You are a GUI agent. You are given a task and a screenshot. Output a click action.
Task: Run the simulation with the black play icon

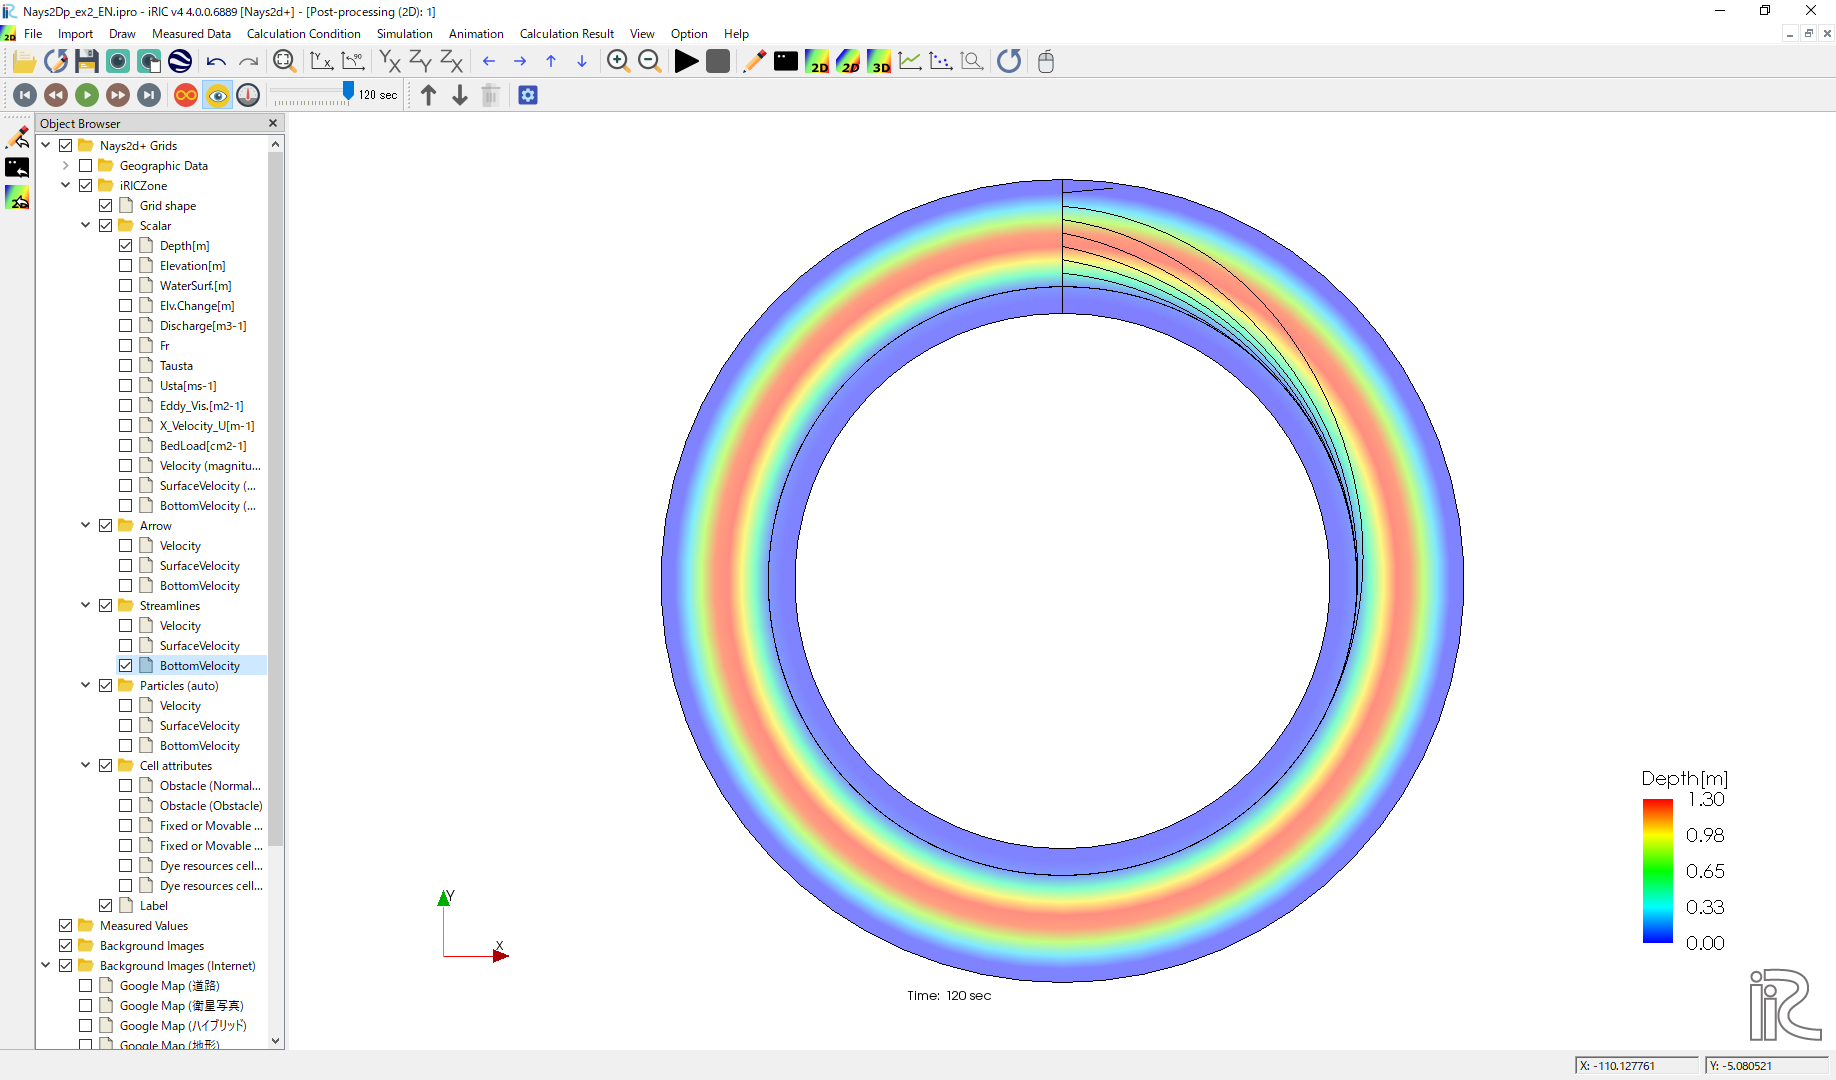[x=686, y=62]
